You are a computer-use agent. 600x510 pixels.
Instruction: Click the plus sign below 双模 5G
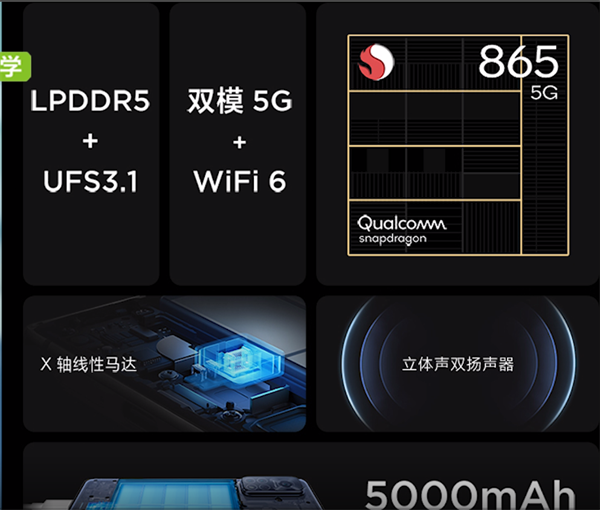pyautogui.click(x=240, y=142)
